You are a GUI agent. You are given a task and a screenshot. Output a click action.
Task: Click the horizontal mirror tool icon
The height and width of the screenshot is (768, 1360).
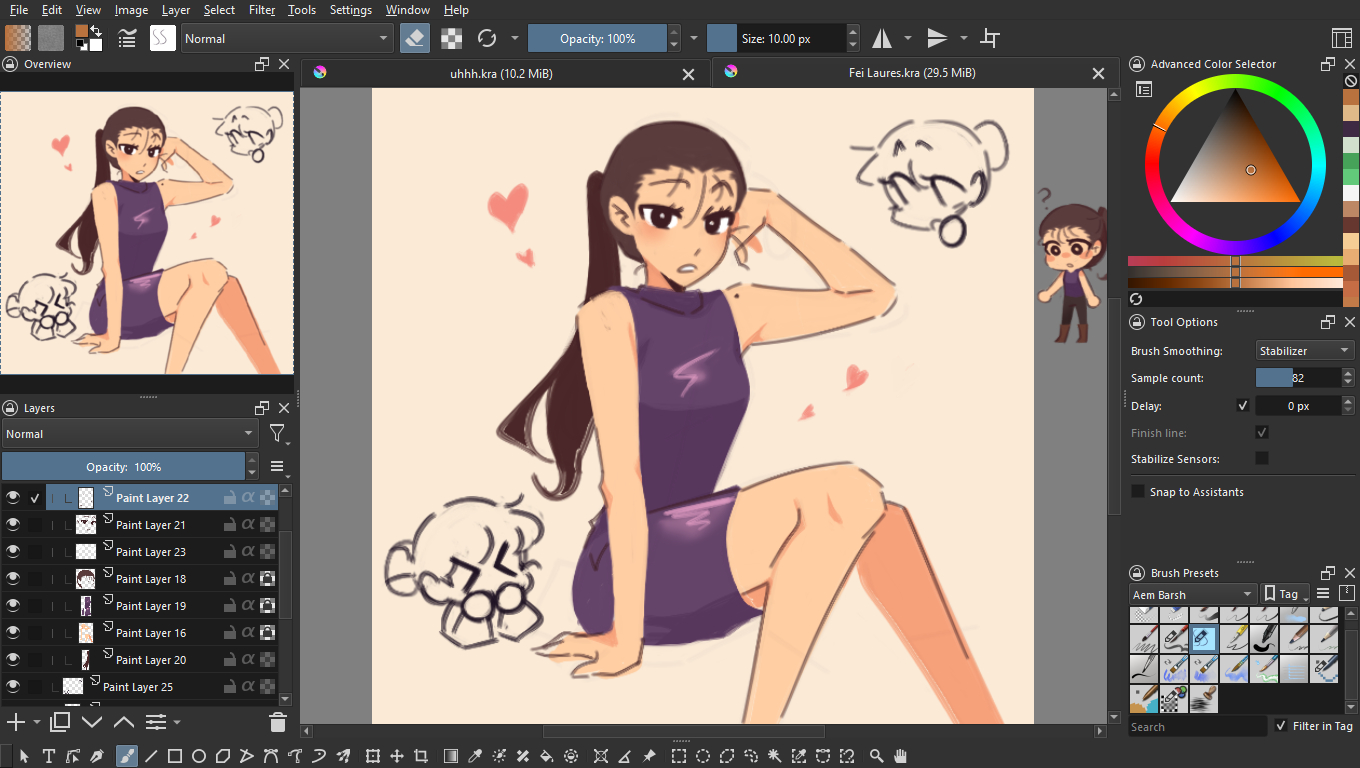point(882,39)
